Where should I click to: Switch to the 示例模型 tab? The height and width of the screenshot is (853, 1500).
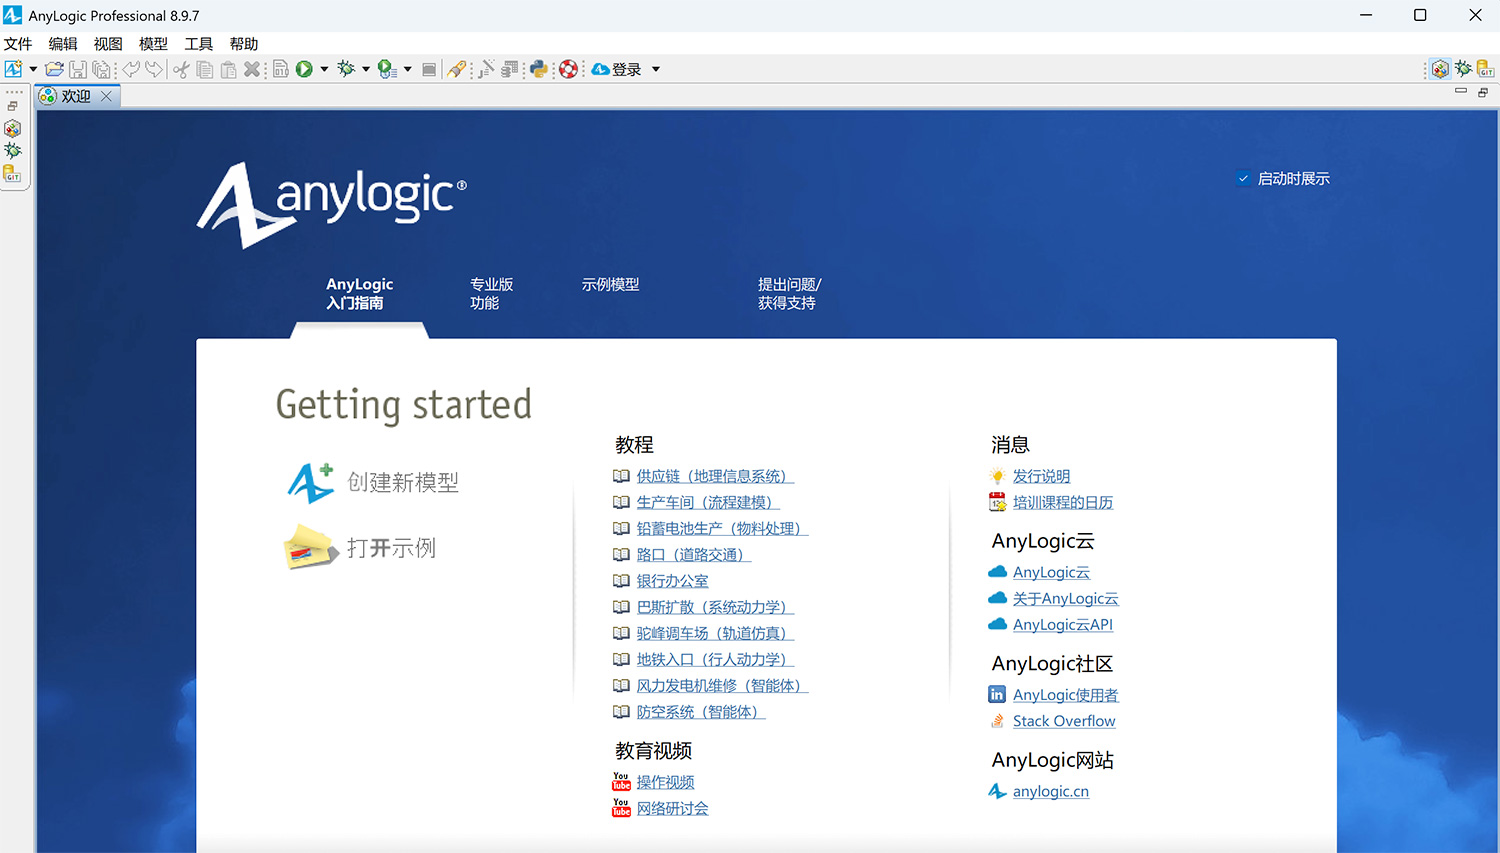coord(611,284)
